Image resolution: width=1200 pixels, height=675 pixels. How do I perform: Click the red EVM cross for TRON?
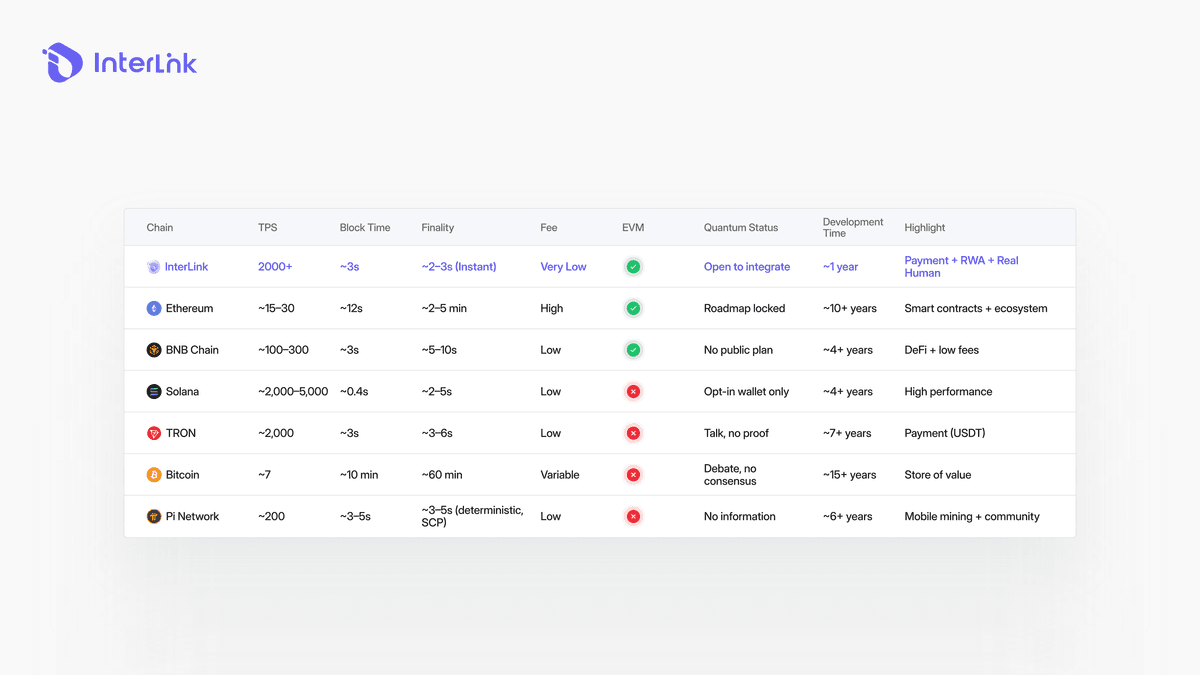[633, 433]
